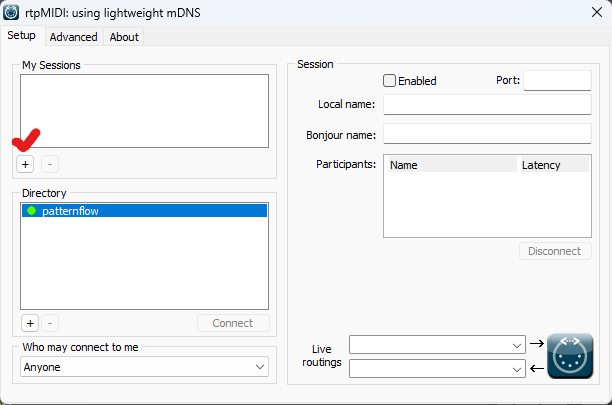Select patternflow in the Directory list
The image size is (612, 405).
click(x=144, y=211)
